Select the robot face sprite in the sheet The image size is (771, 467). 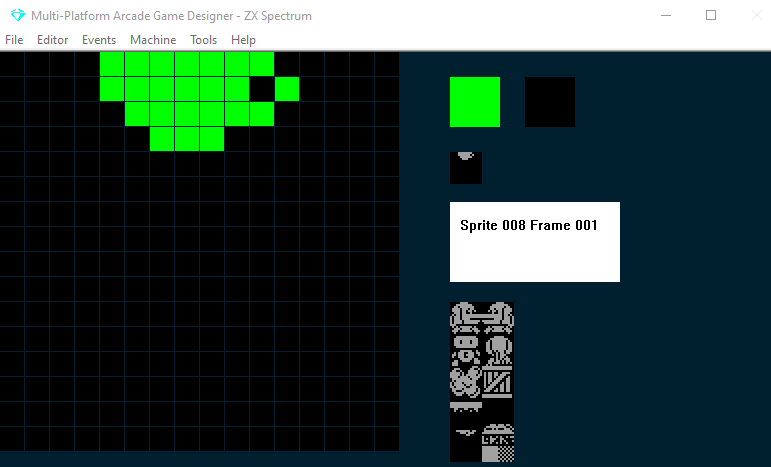[466, 350]
